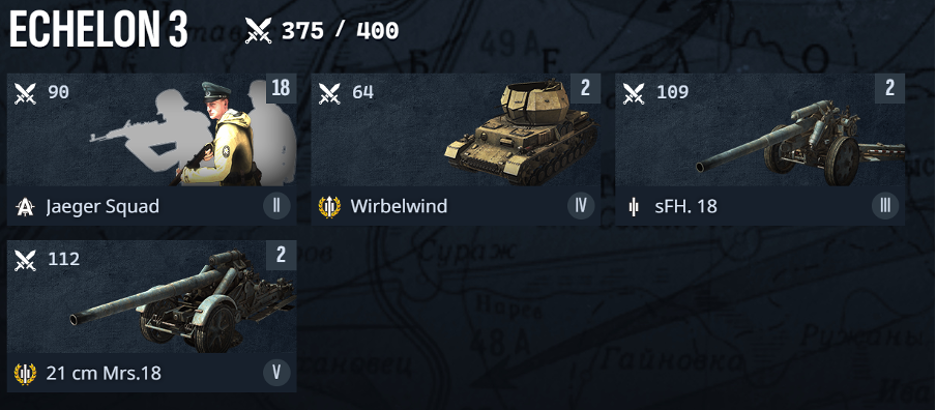936x410 pixels.
Task: Click the tier IV badge on Wirbelwind
Action: (581, 206)
